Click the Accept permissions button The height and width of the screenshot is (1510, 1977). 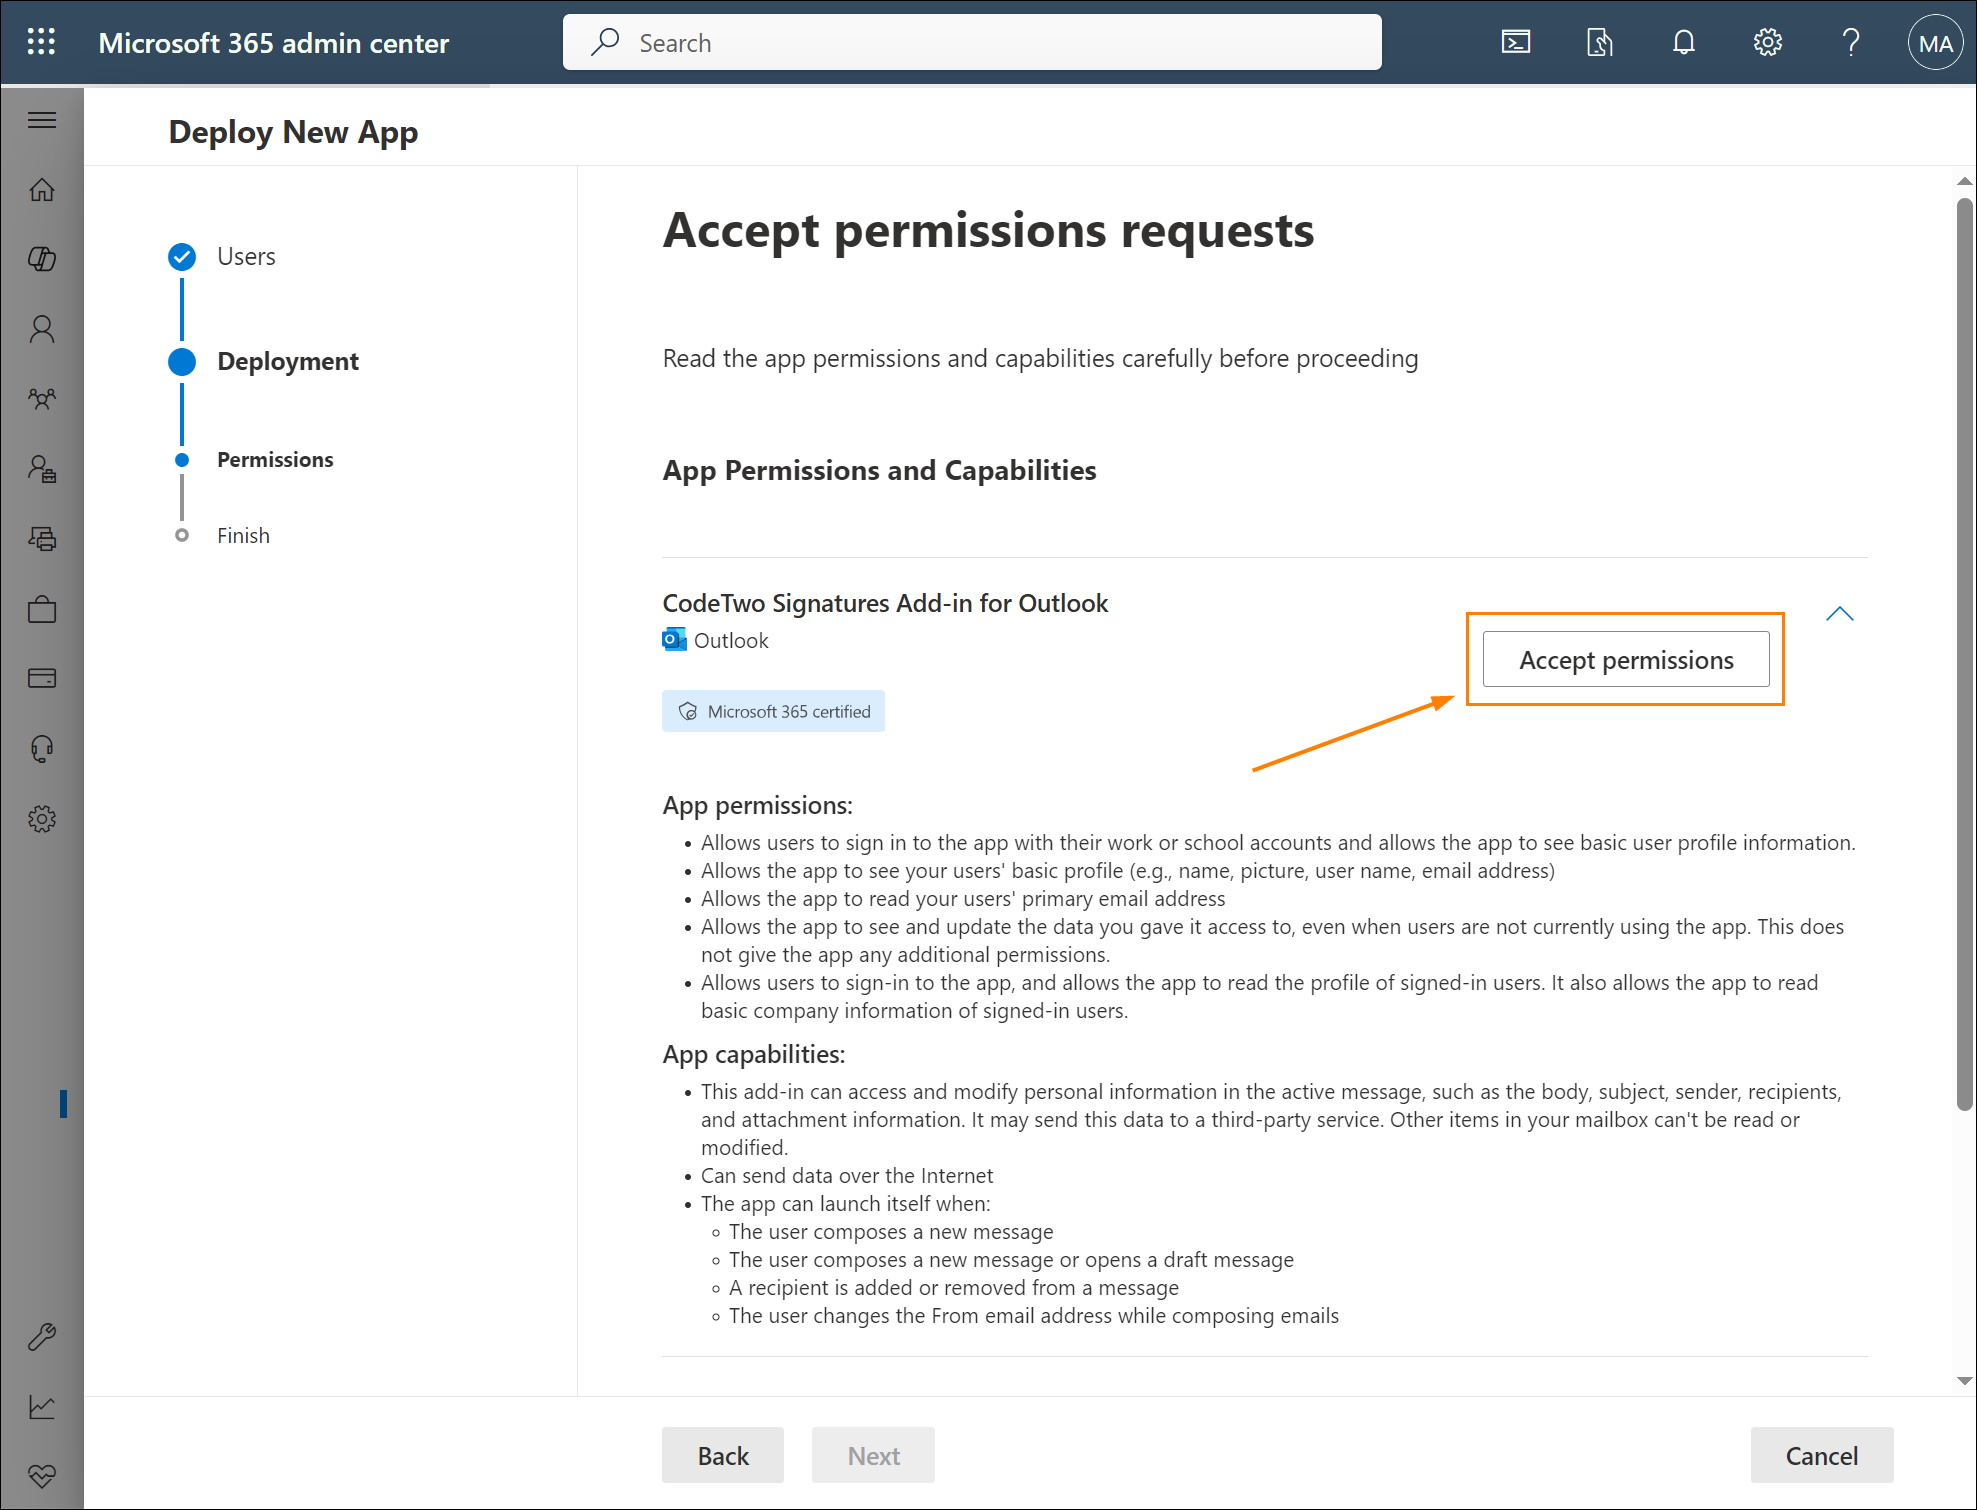click(1626, 660)
